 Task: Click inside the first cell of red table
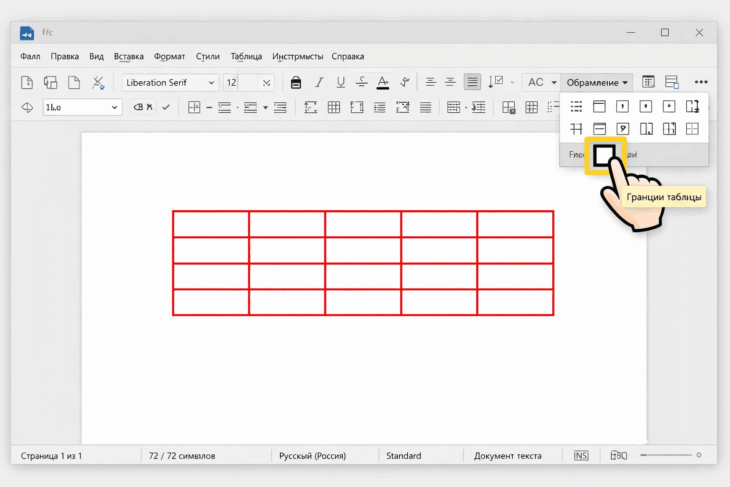click(x=211, y=224)
